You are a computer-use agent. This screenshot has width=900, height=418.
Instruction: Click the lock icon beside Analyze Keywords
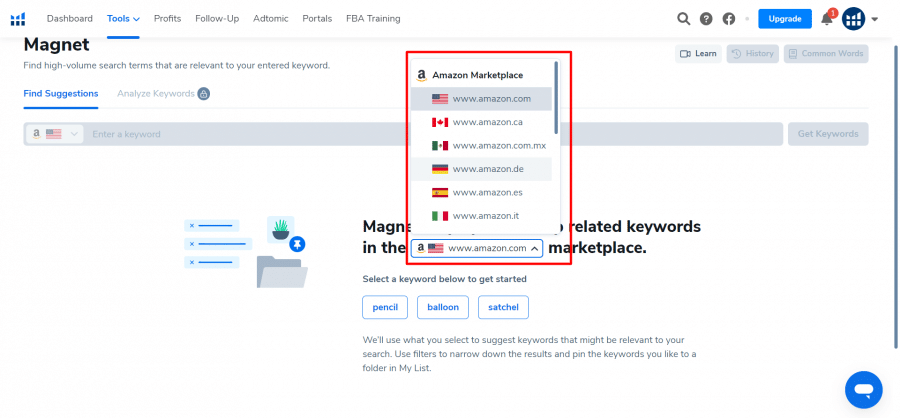pos(204,94)
